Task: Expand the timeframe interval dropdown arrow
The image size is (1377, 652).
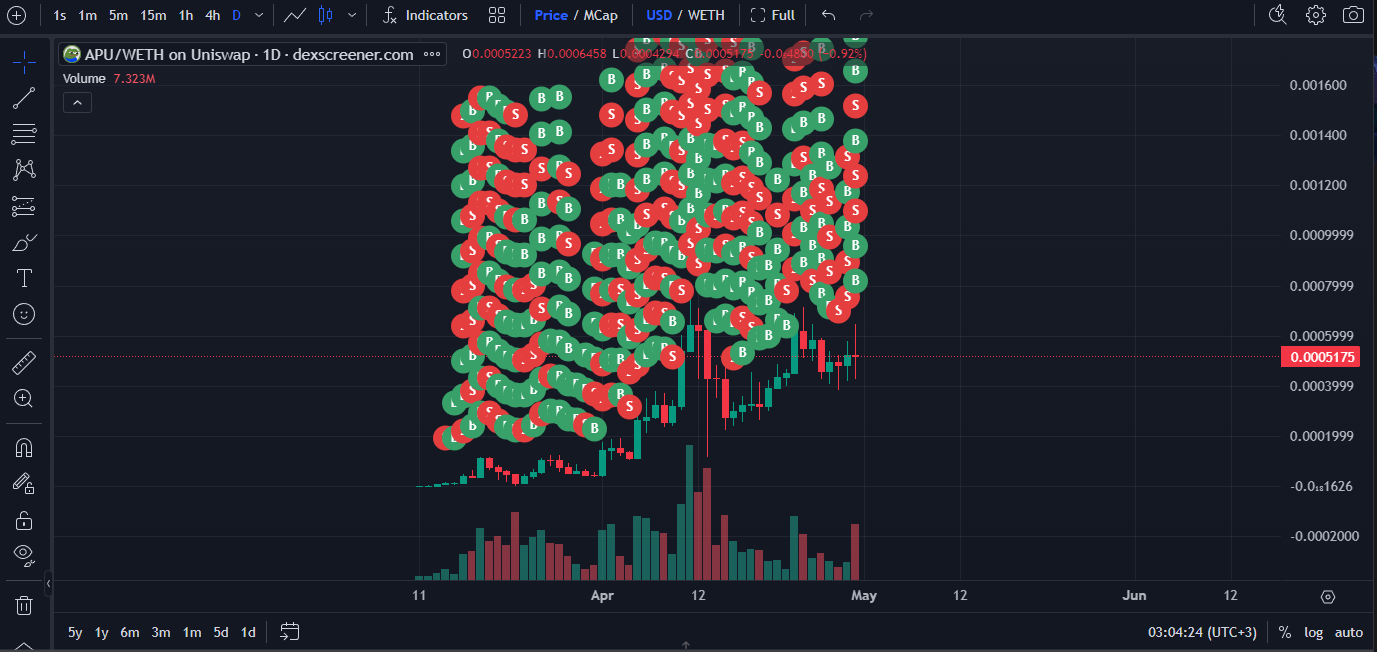Action: (x=260, y=15)
